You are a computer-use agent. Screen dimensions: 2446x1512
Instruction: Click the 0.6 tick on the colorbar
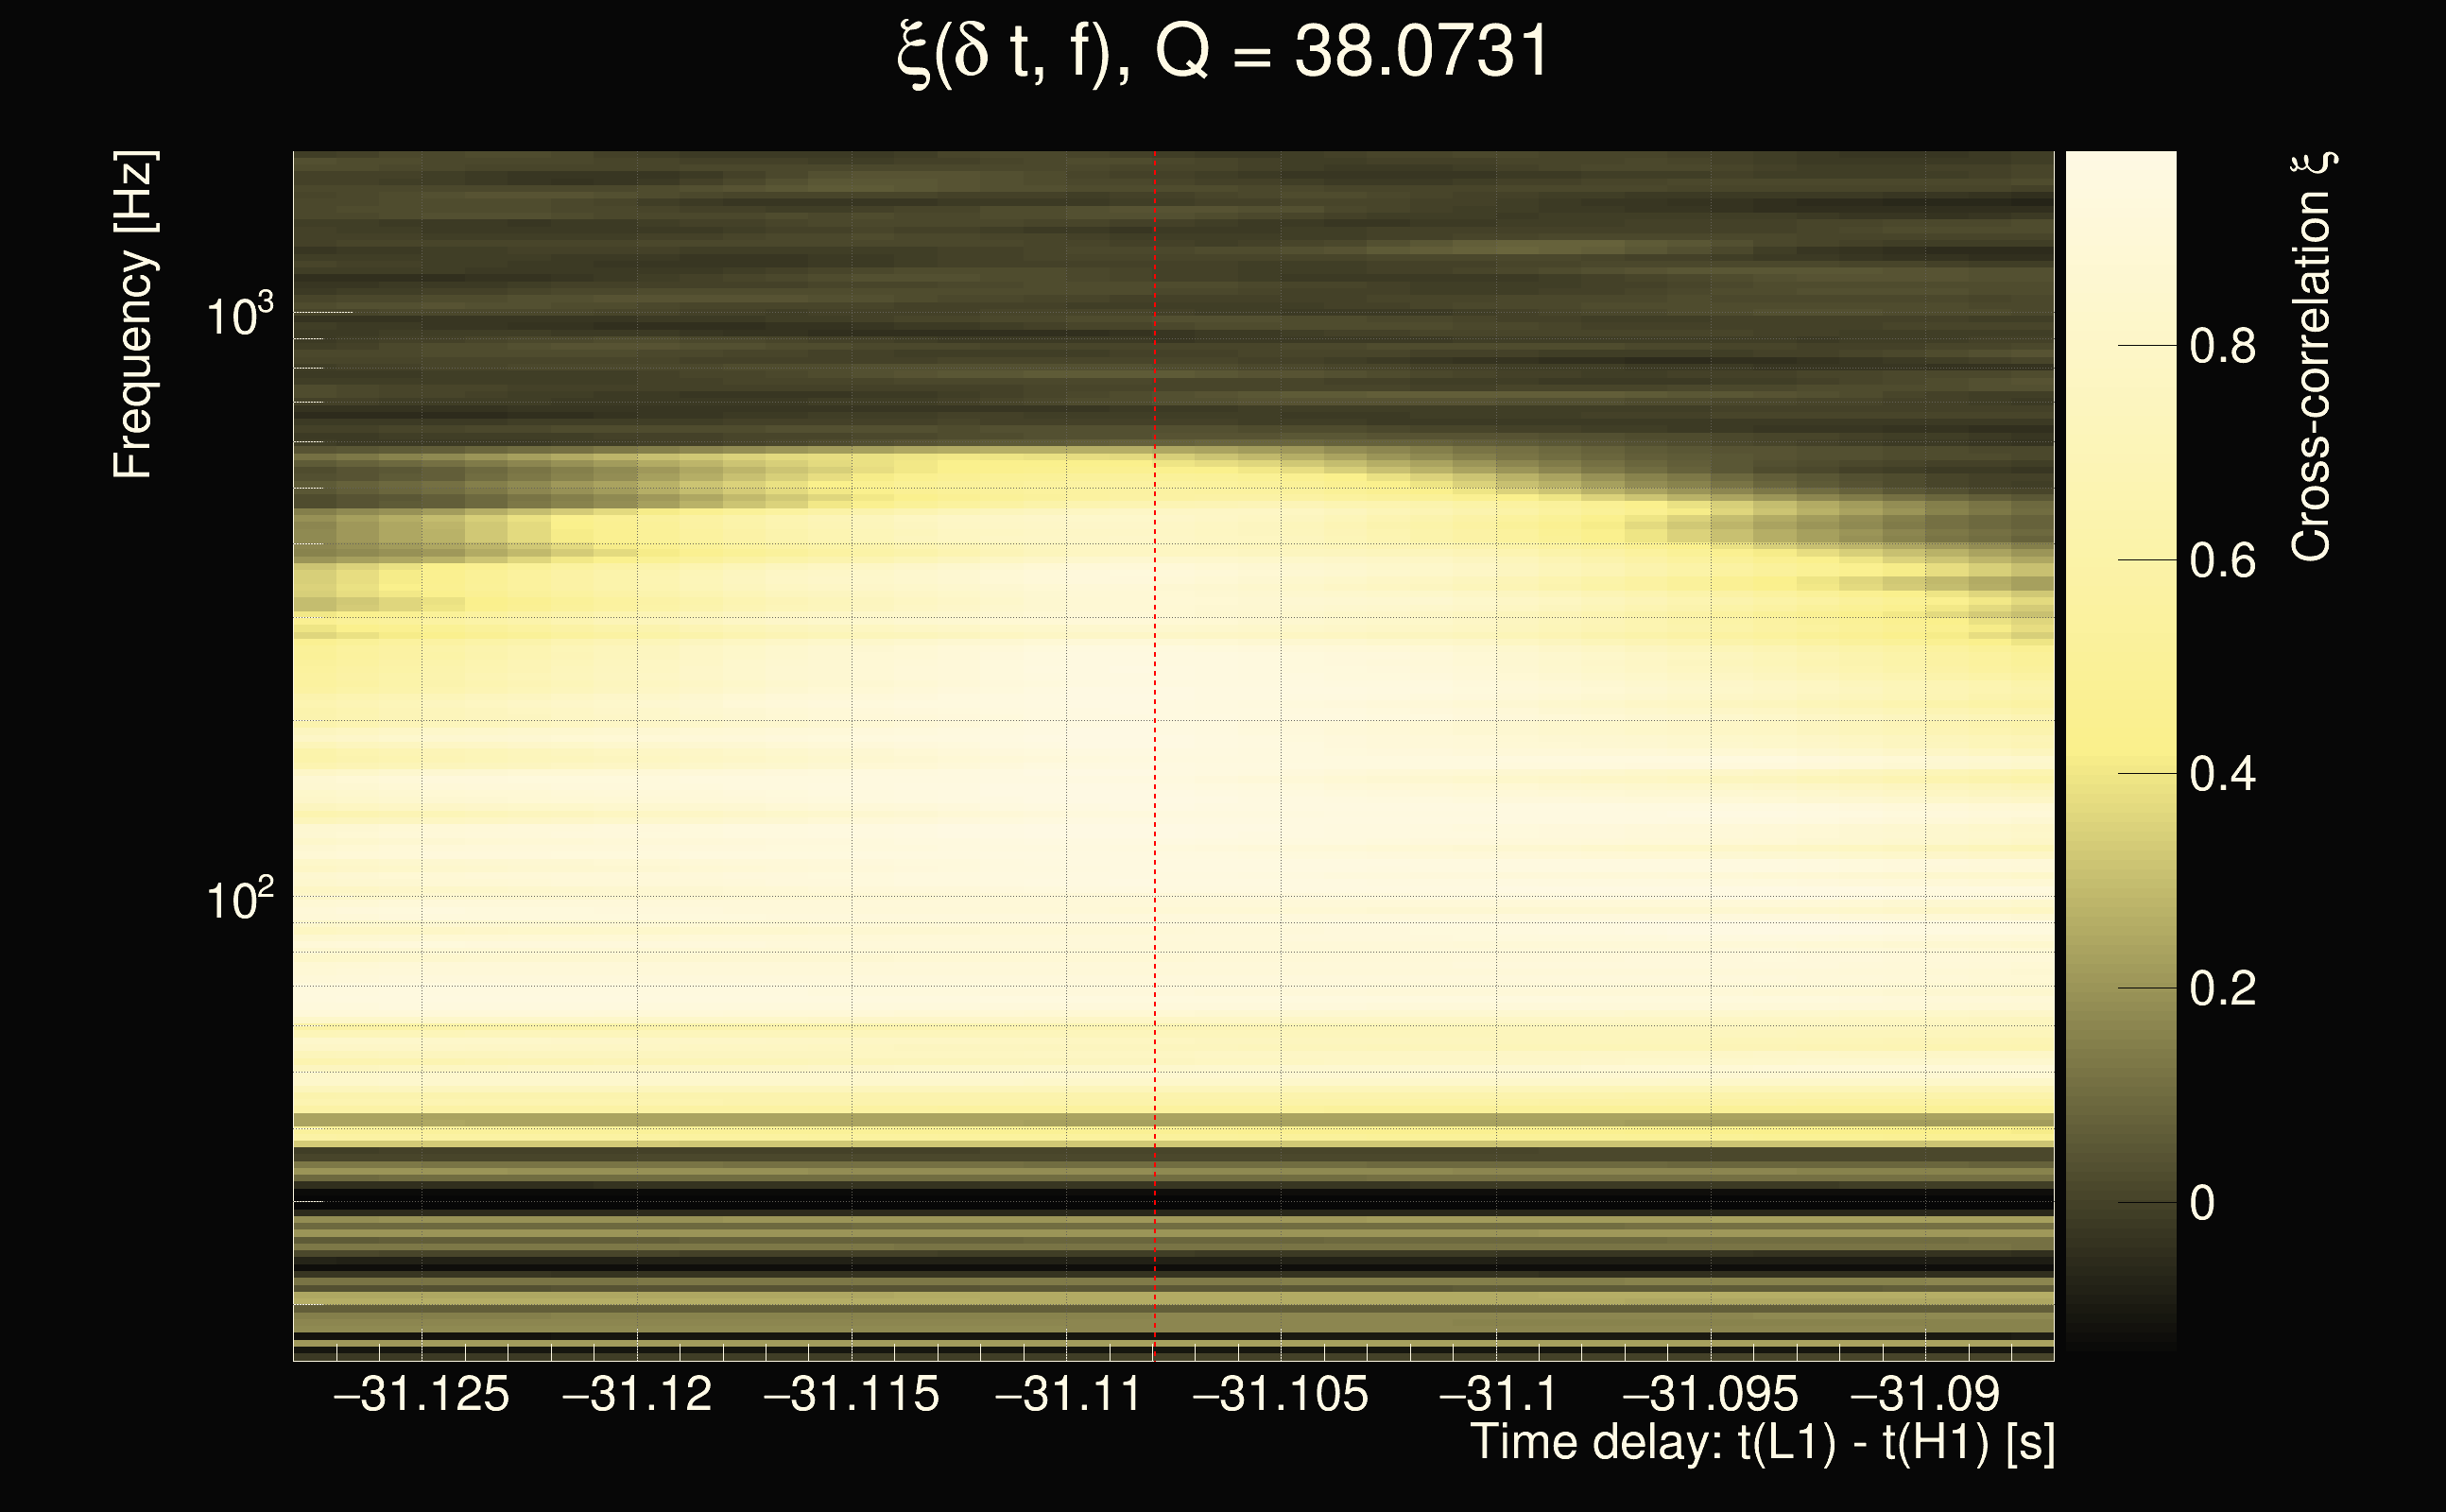pos(2222,560)
